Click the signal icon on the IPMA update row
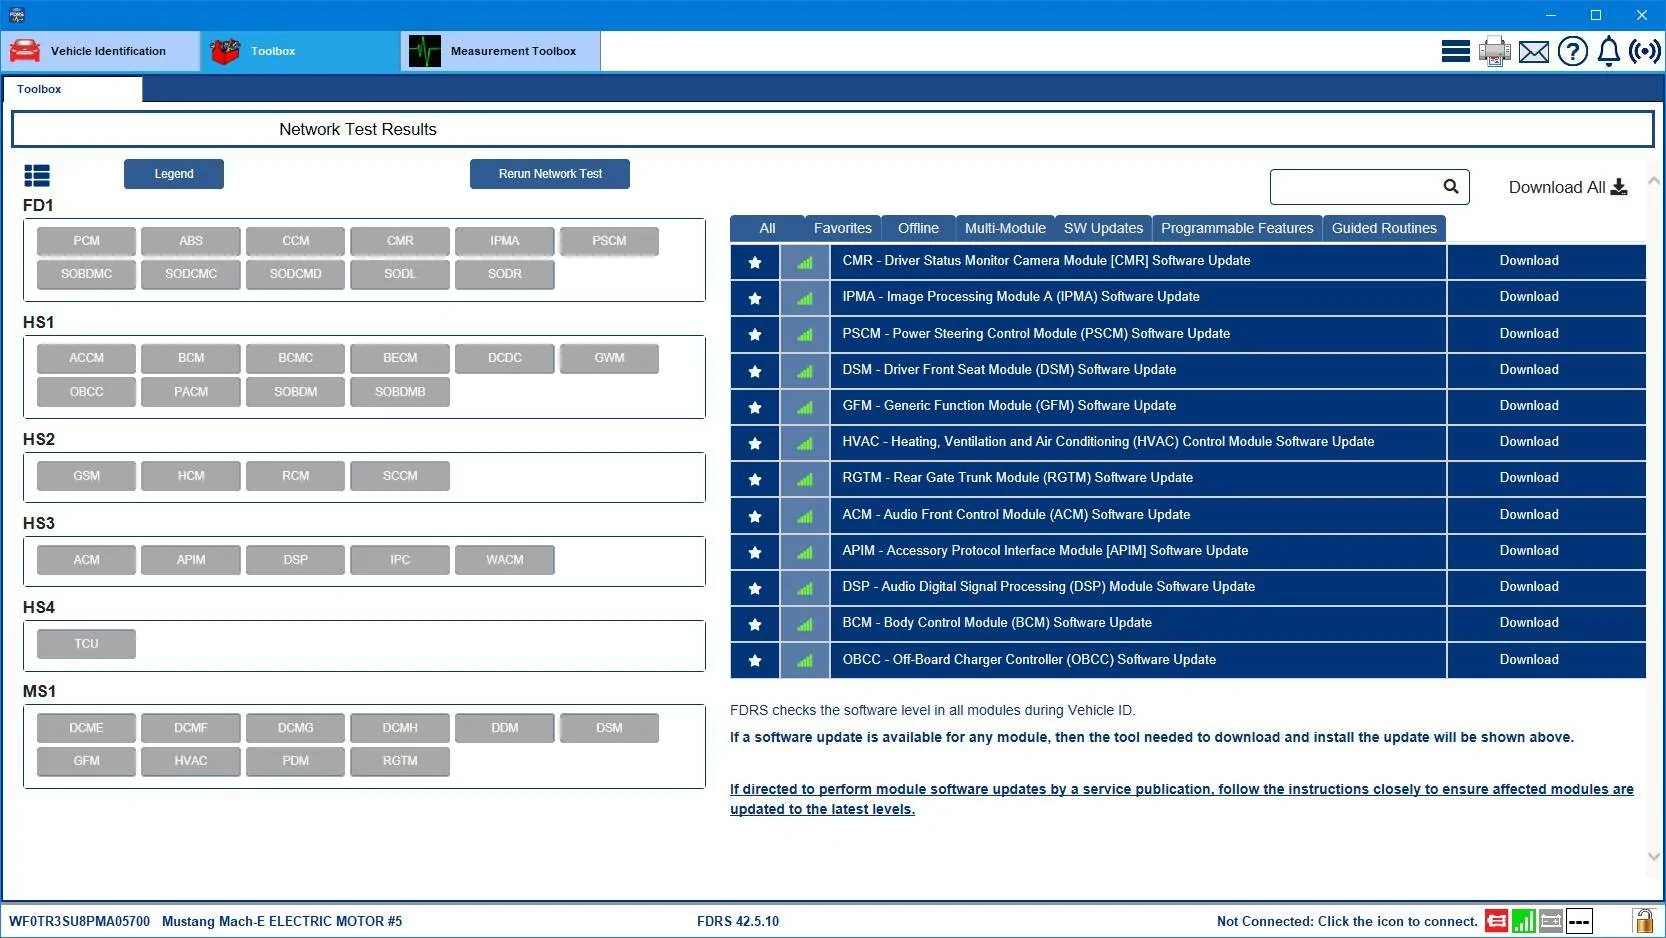The width and height of the screenshot is (1666, 938). click(805, 298)
